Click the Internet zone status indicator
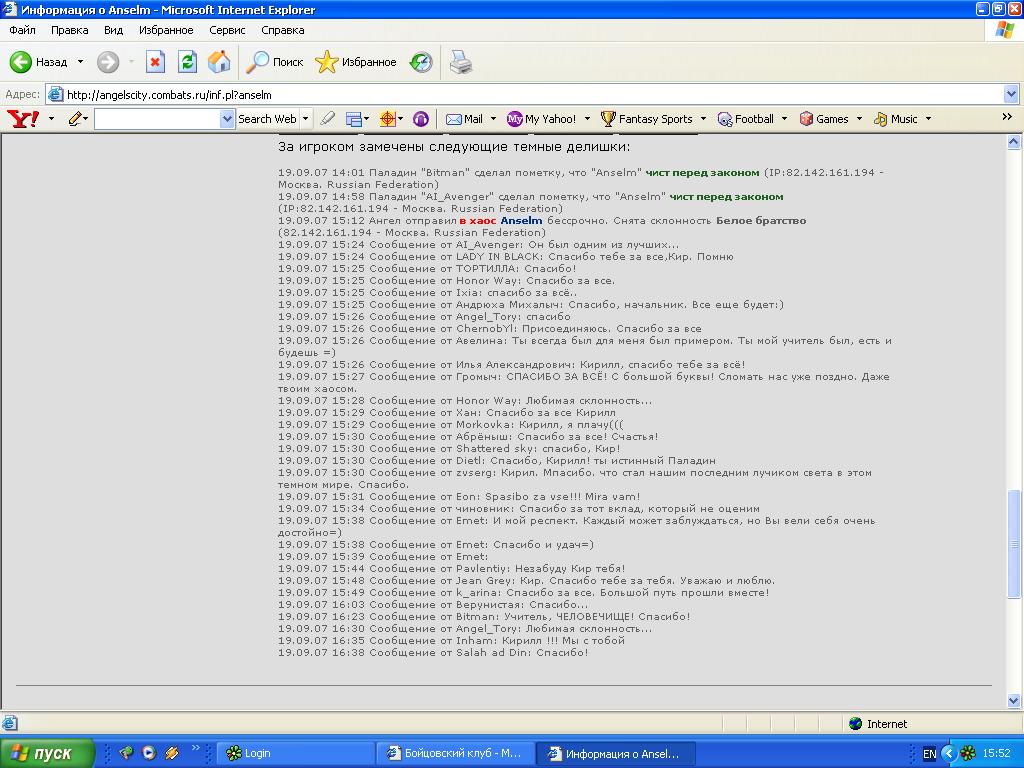Image resolution: width=1024 pixels, height=768 pixels. click(878, 724)
